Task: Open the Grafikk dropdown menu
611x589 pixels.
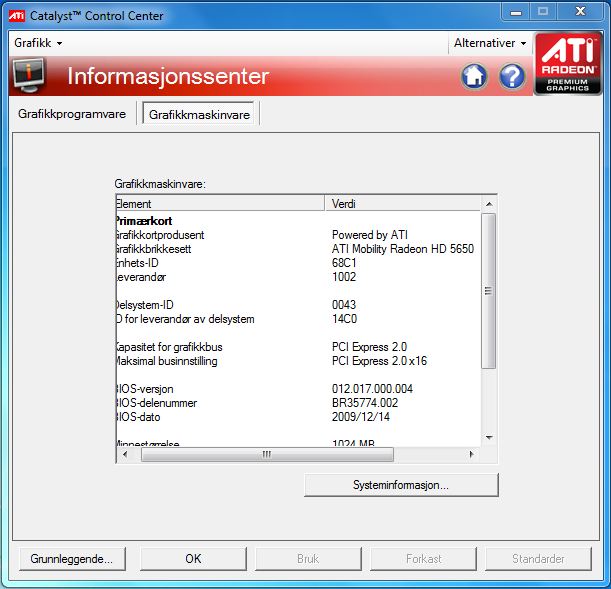Action: 38,43
